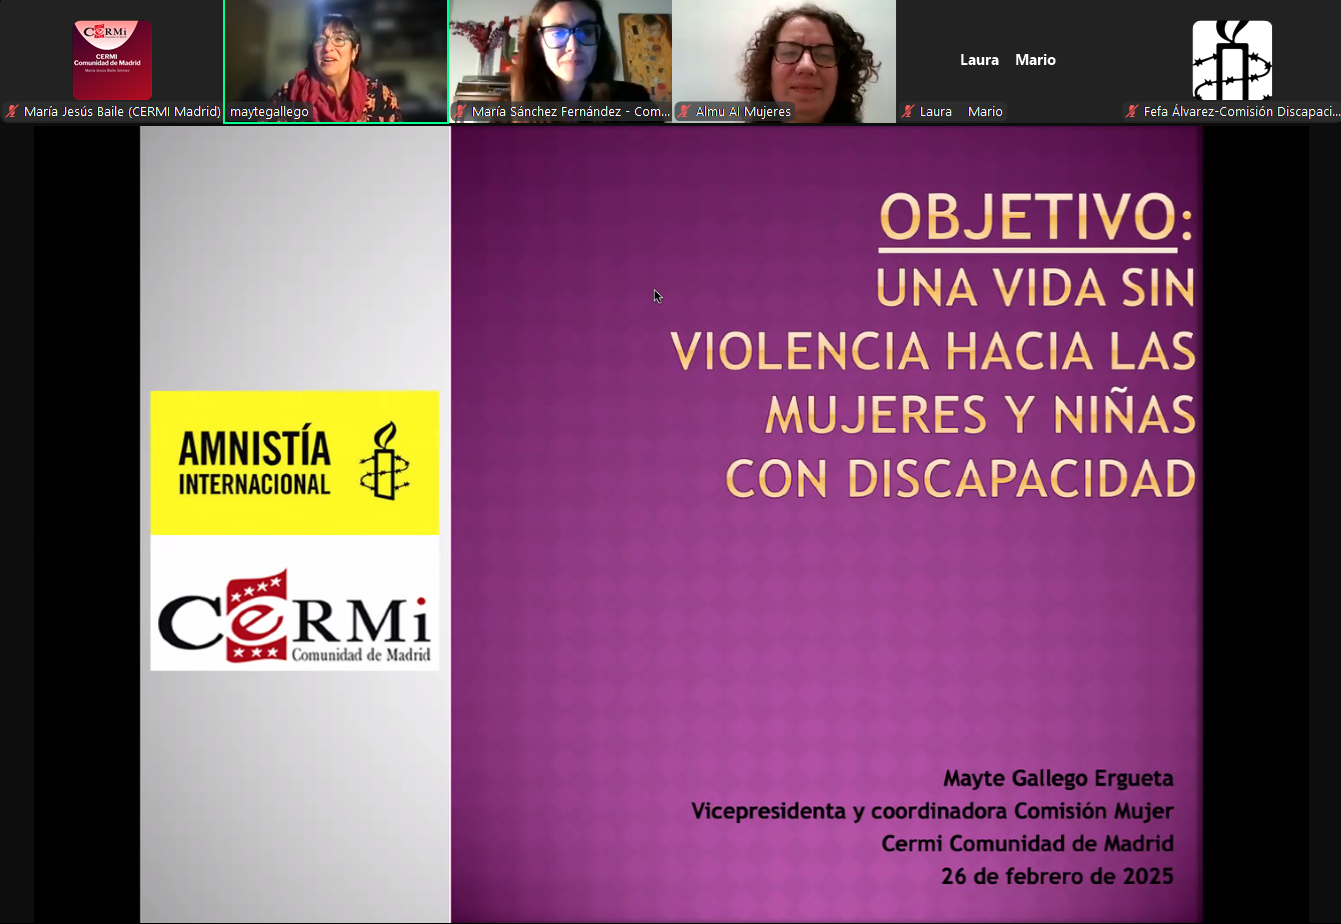
Task: Click the María Jesús Baile (CERMI Madrid) name label
Action: [x=122, y=112]
